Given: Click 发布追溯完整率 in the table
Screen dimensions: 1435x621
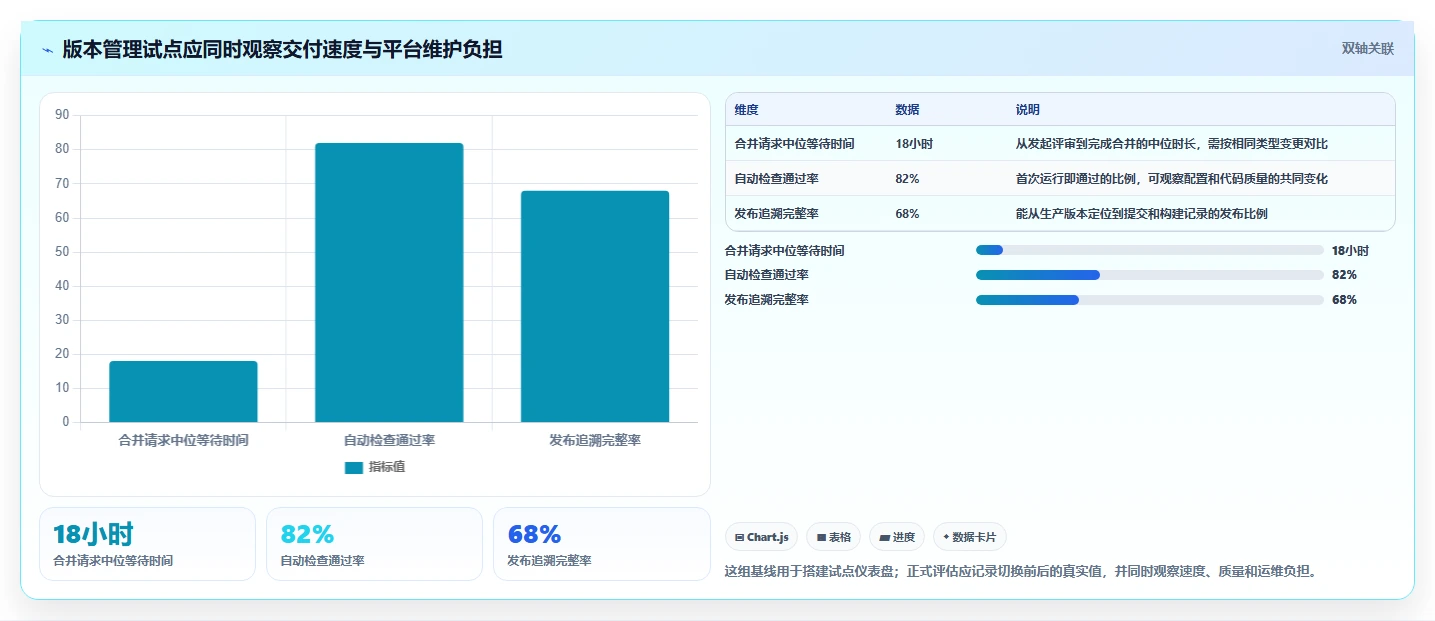Looking at the screenshot, I should 776,214.
